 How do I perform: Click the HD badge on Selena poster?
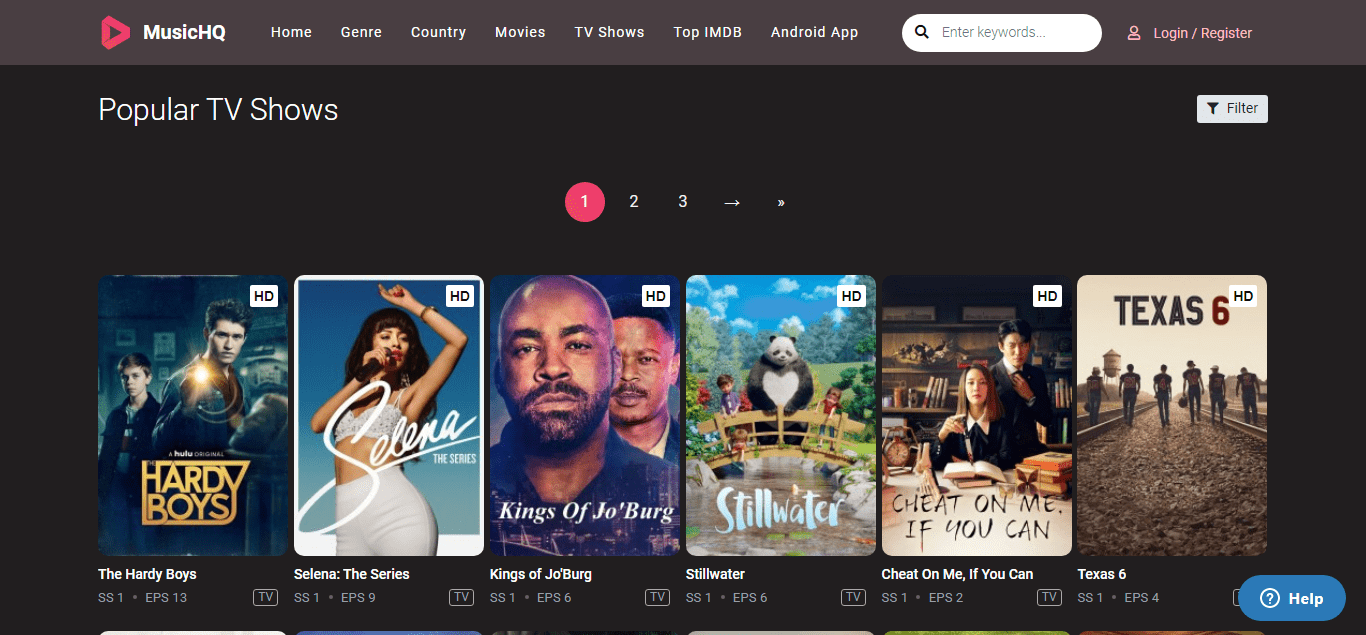tap(459, 296)
